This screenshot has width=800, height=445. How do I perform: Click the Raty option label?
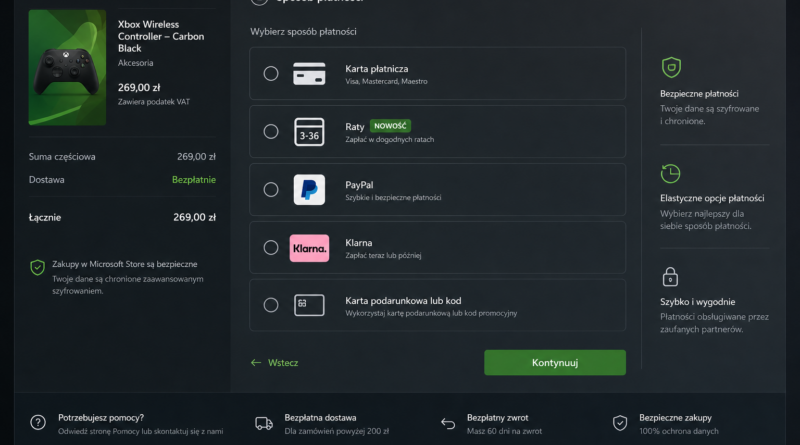point(355,127)
